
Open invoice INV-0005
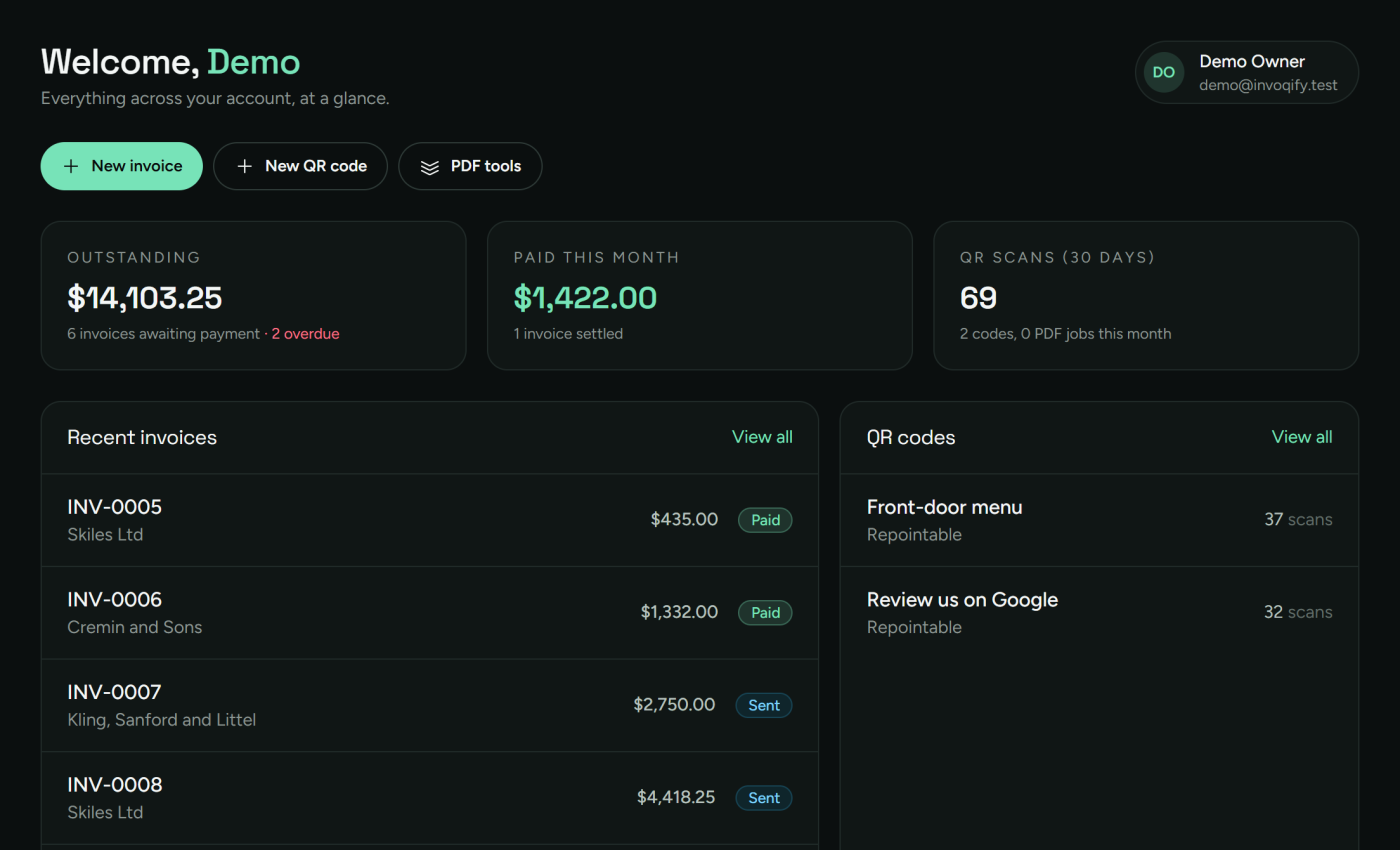point(430,520)
